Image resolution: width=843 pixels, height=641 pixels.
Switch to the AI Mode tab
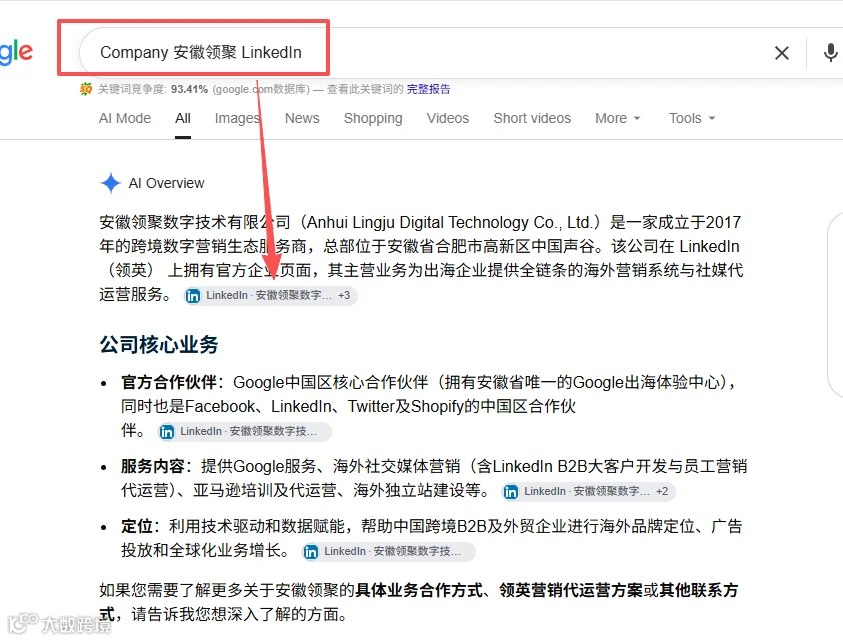point(125,118)
